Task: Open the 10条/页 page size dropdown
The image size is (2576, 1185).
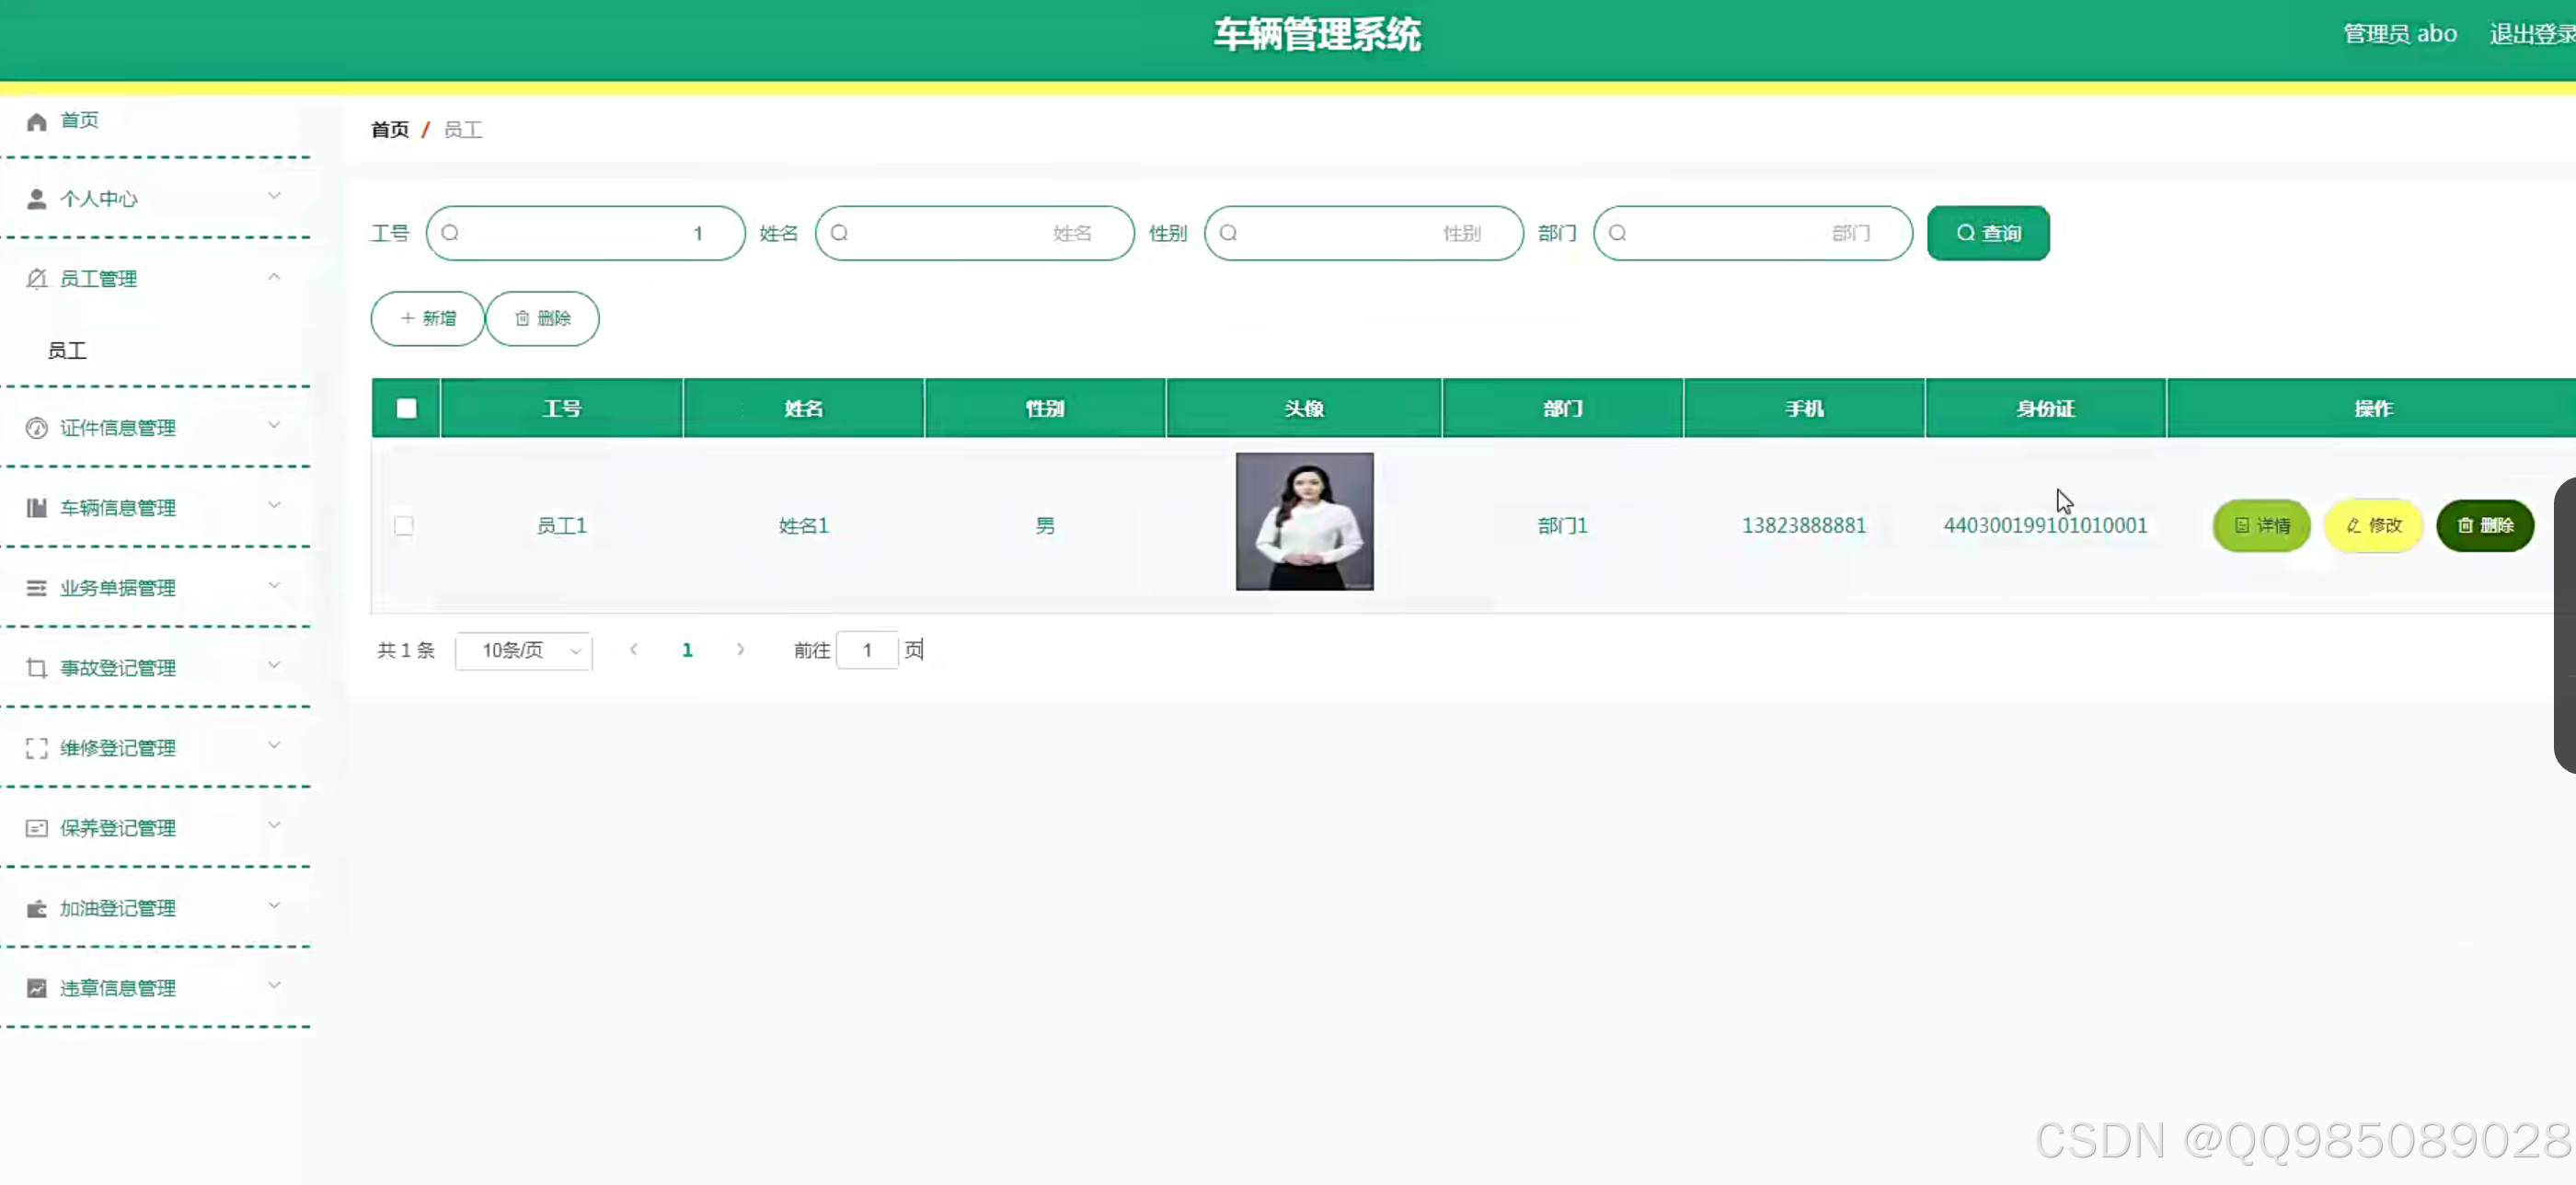Action: (524, 650)
